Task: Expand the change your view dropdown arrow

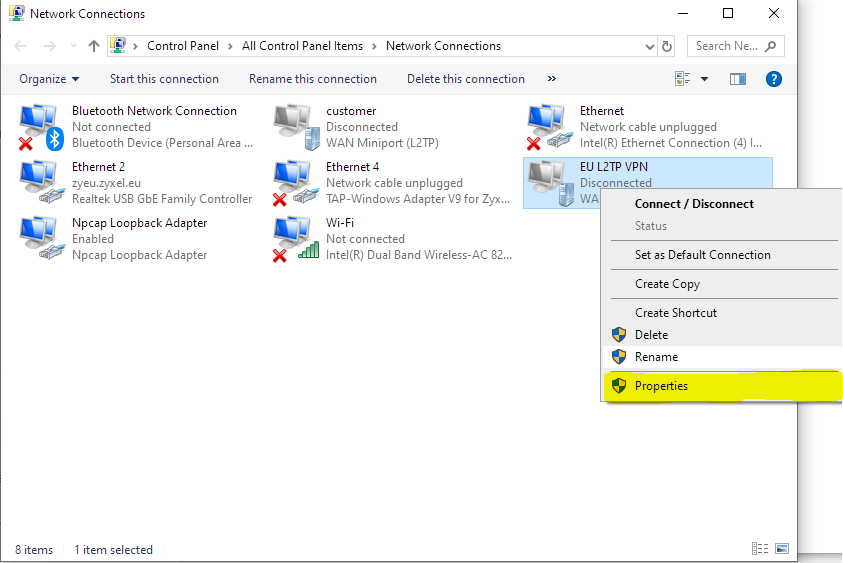Action: click(x=704, y=79)
